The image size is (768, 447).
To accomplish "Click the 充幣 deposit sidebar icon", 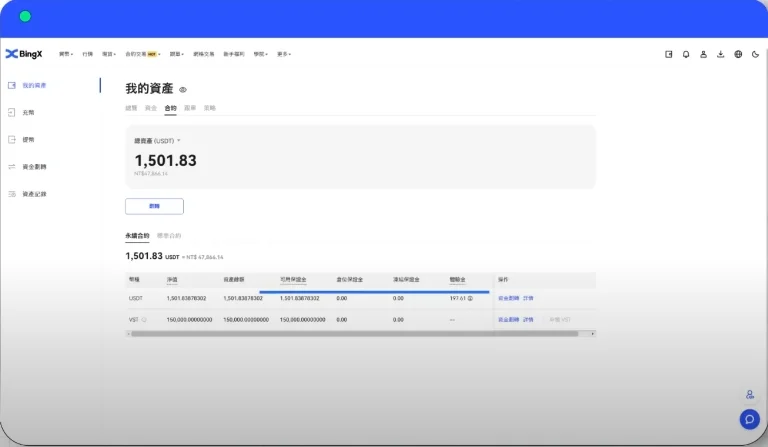I will click(x=12, y=113).
